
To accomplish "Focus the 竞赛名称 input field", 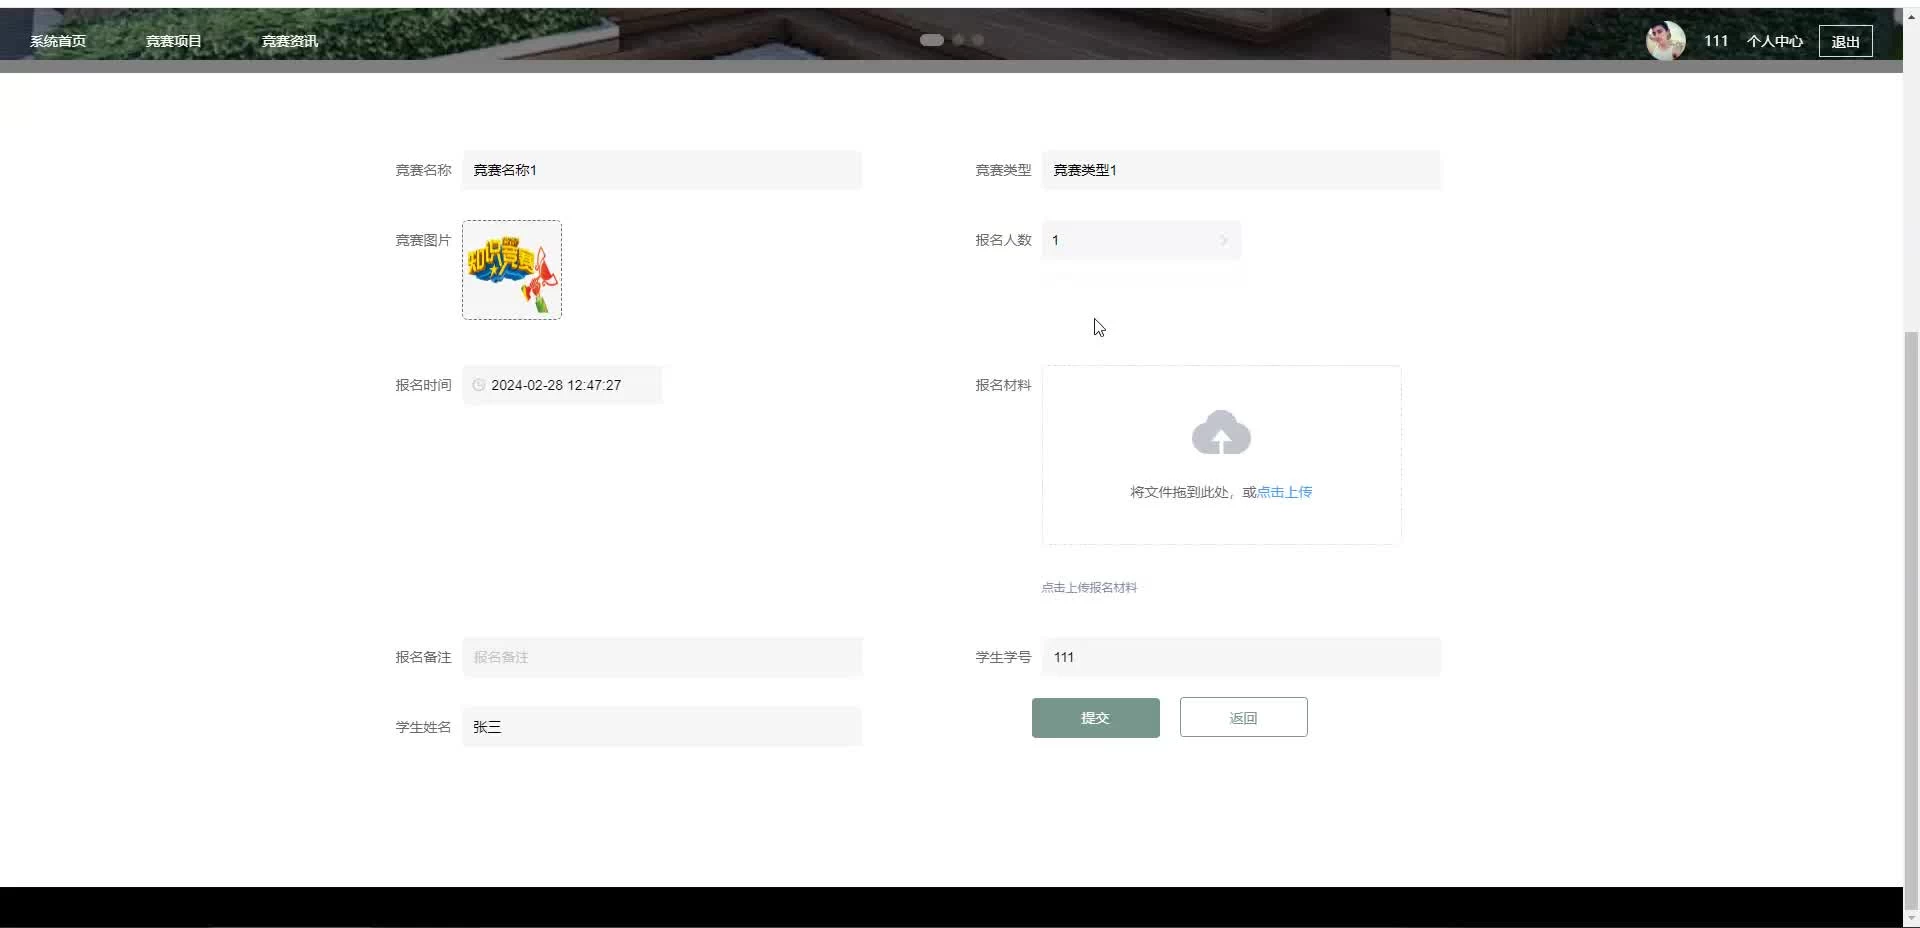I will point(662,170).
